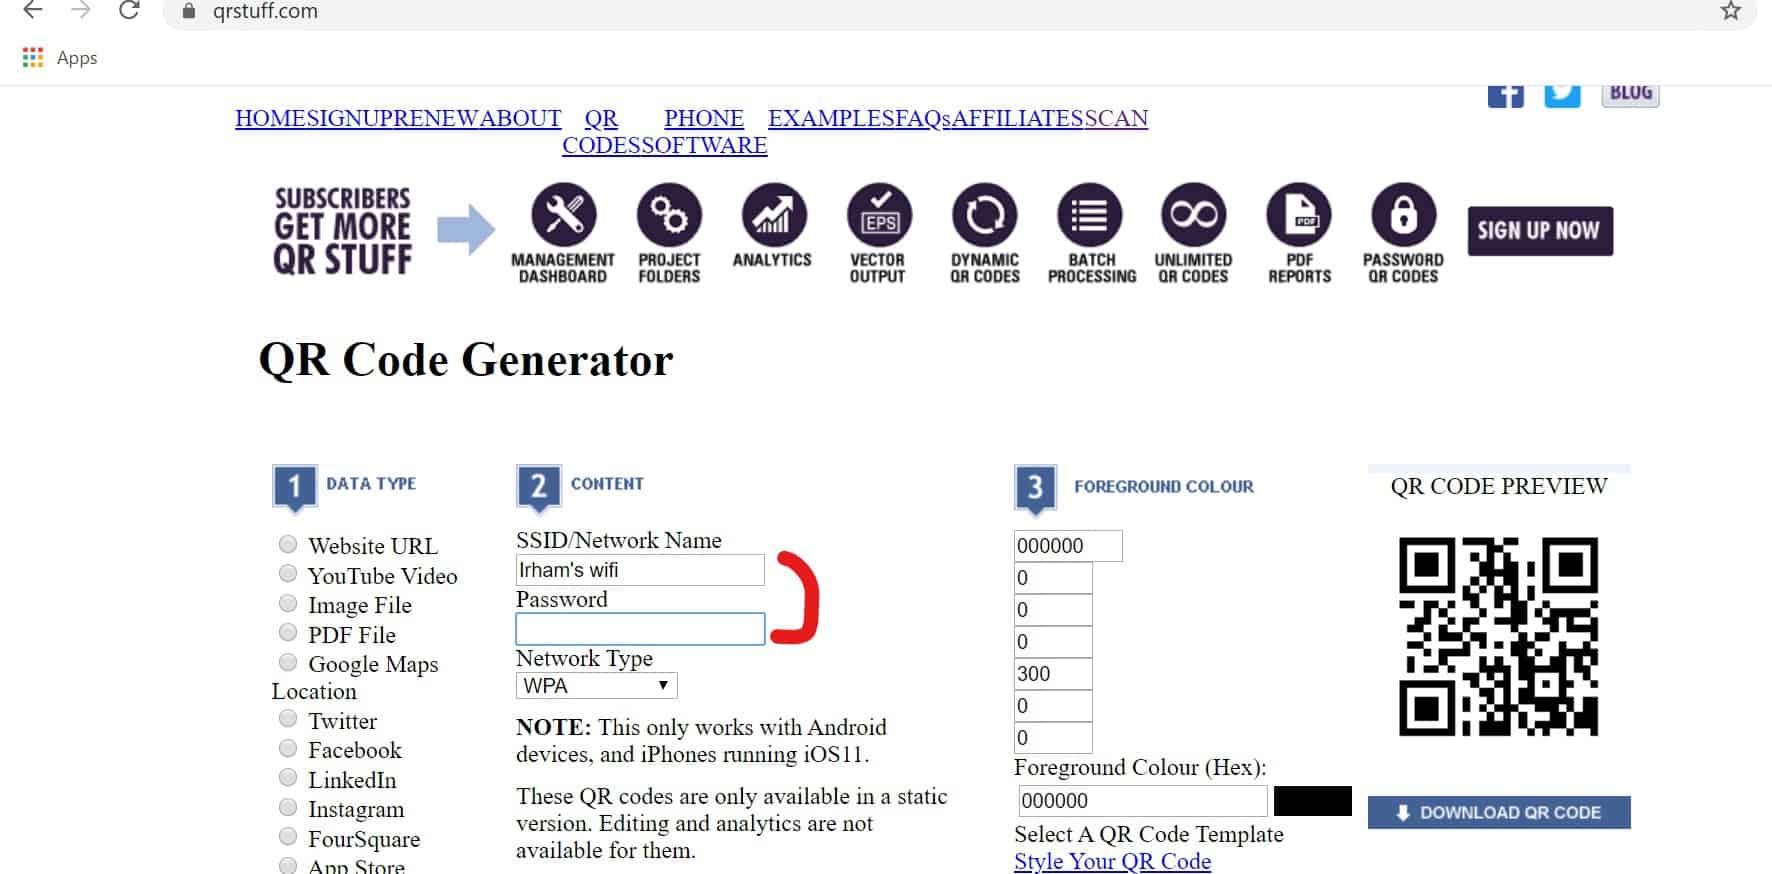Open the SIGNUP navigation link
The height and width of the screenshot is (874, 1772).
coord(350,118)
